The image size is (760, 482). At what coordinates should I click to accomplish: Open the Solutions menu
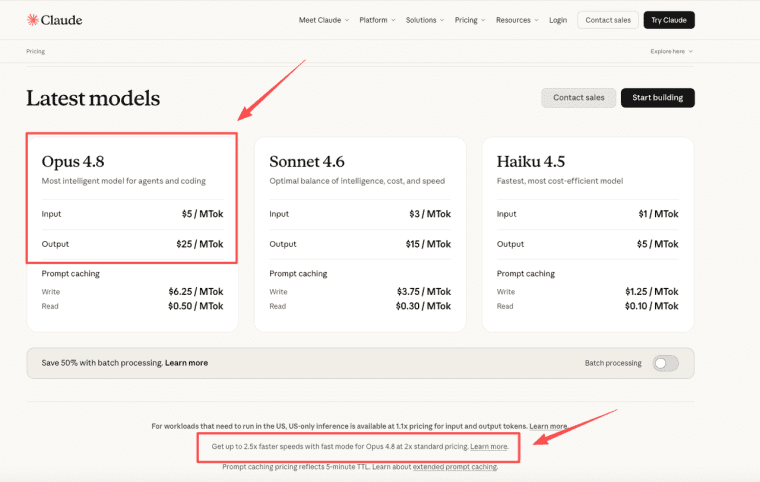425,20
